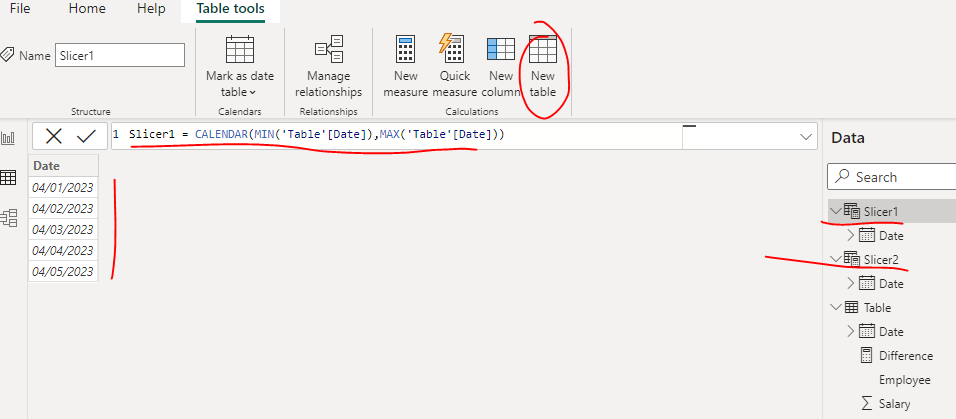Click the Data pane heading
The height and width of the screenshot is (419, 956).
[849, 138]
